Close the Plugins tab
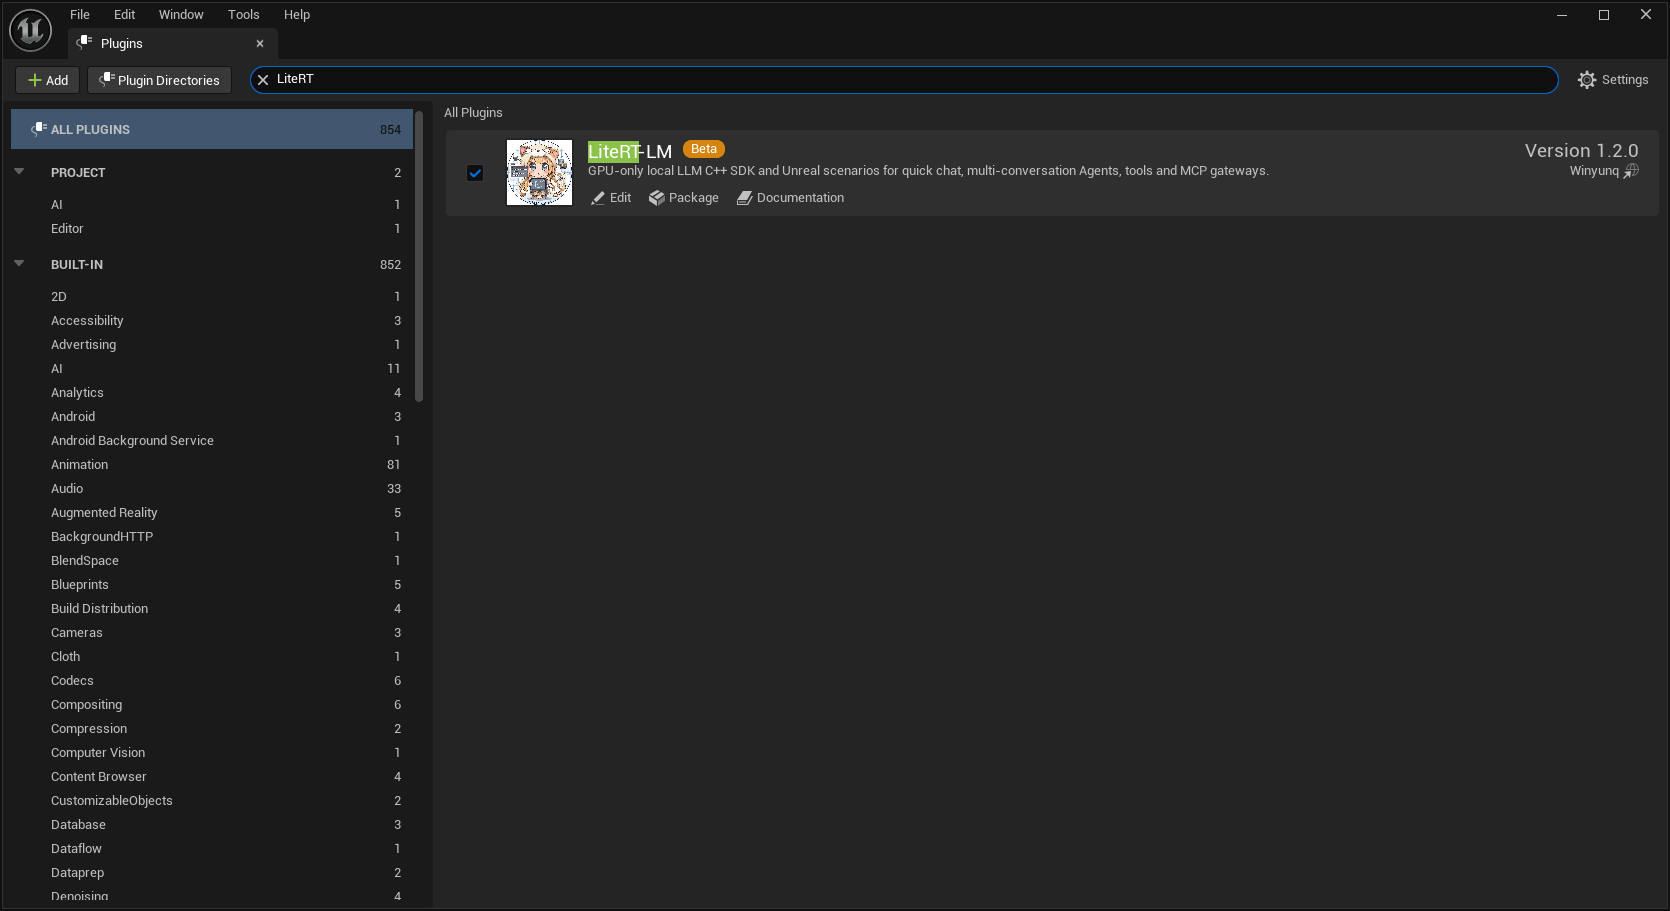Screen dimensions: 1670x911 [x=260, y=44]
